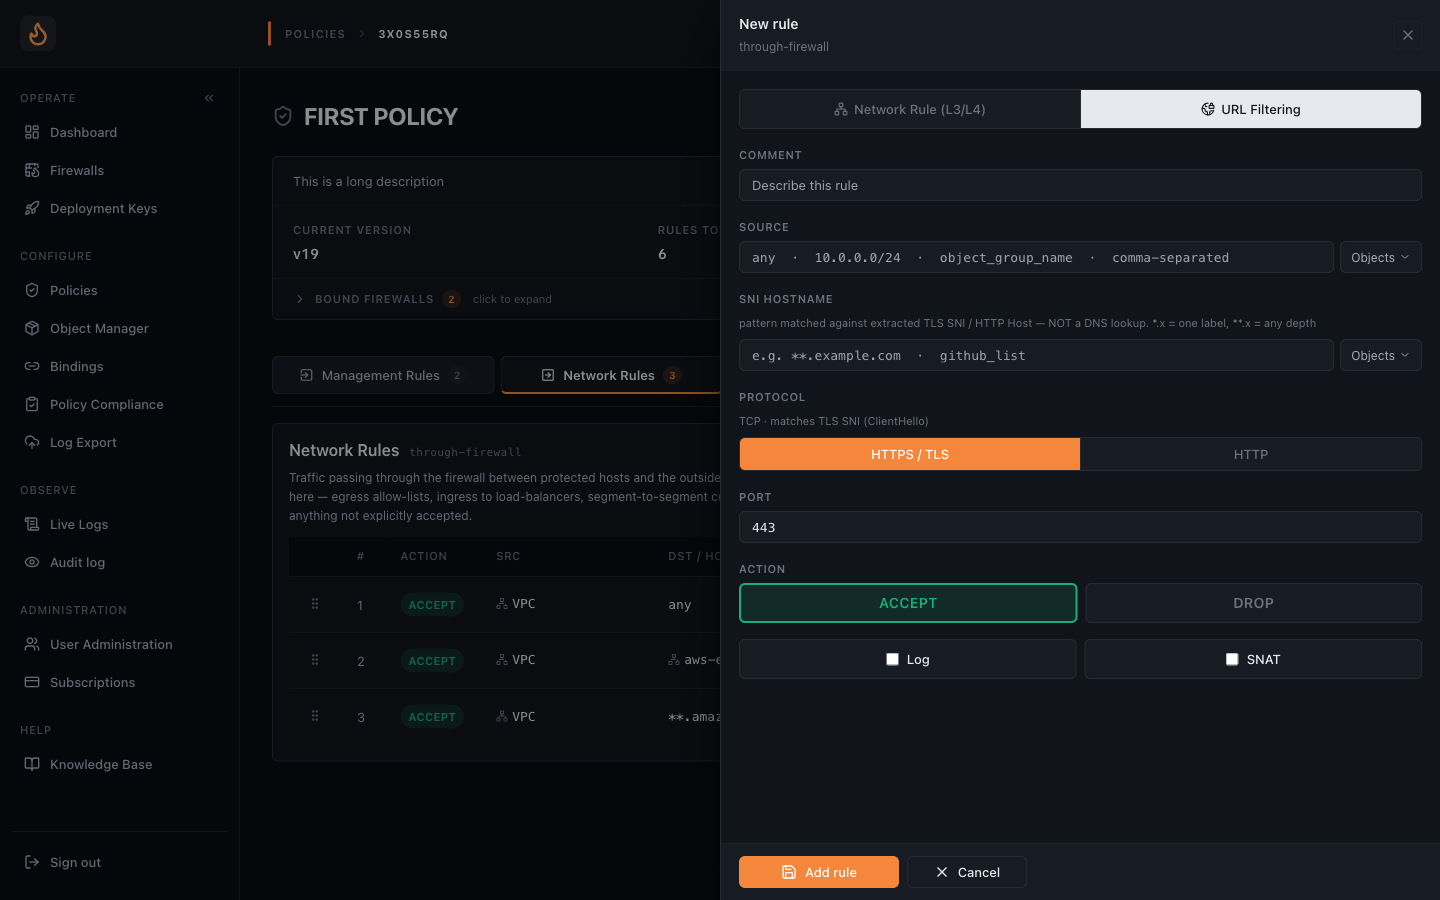Click the ACCEPT badge in rule 1

click(x=432, y=605)
